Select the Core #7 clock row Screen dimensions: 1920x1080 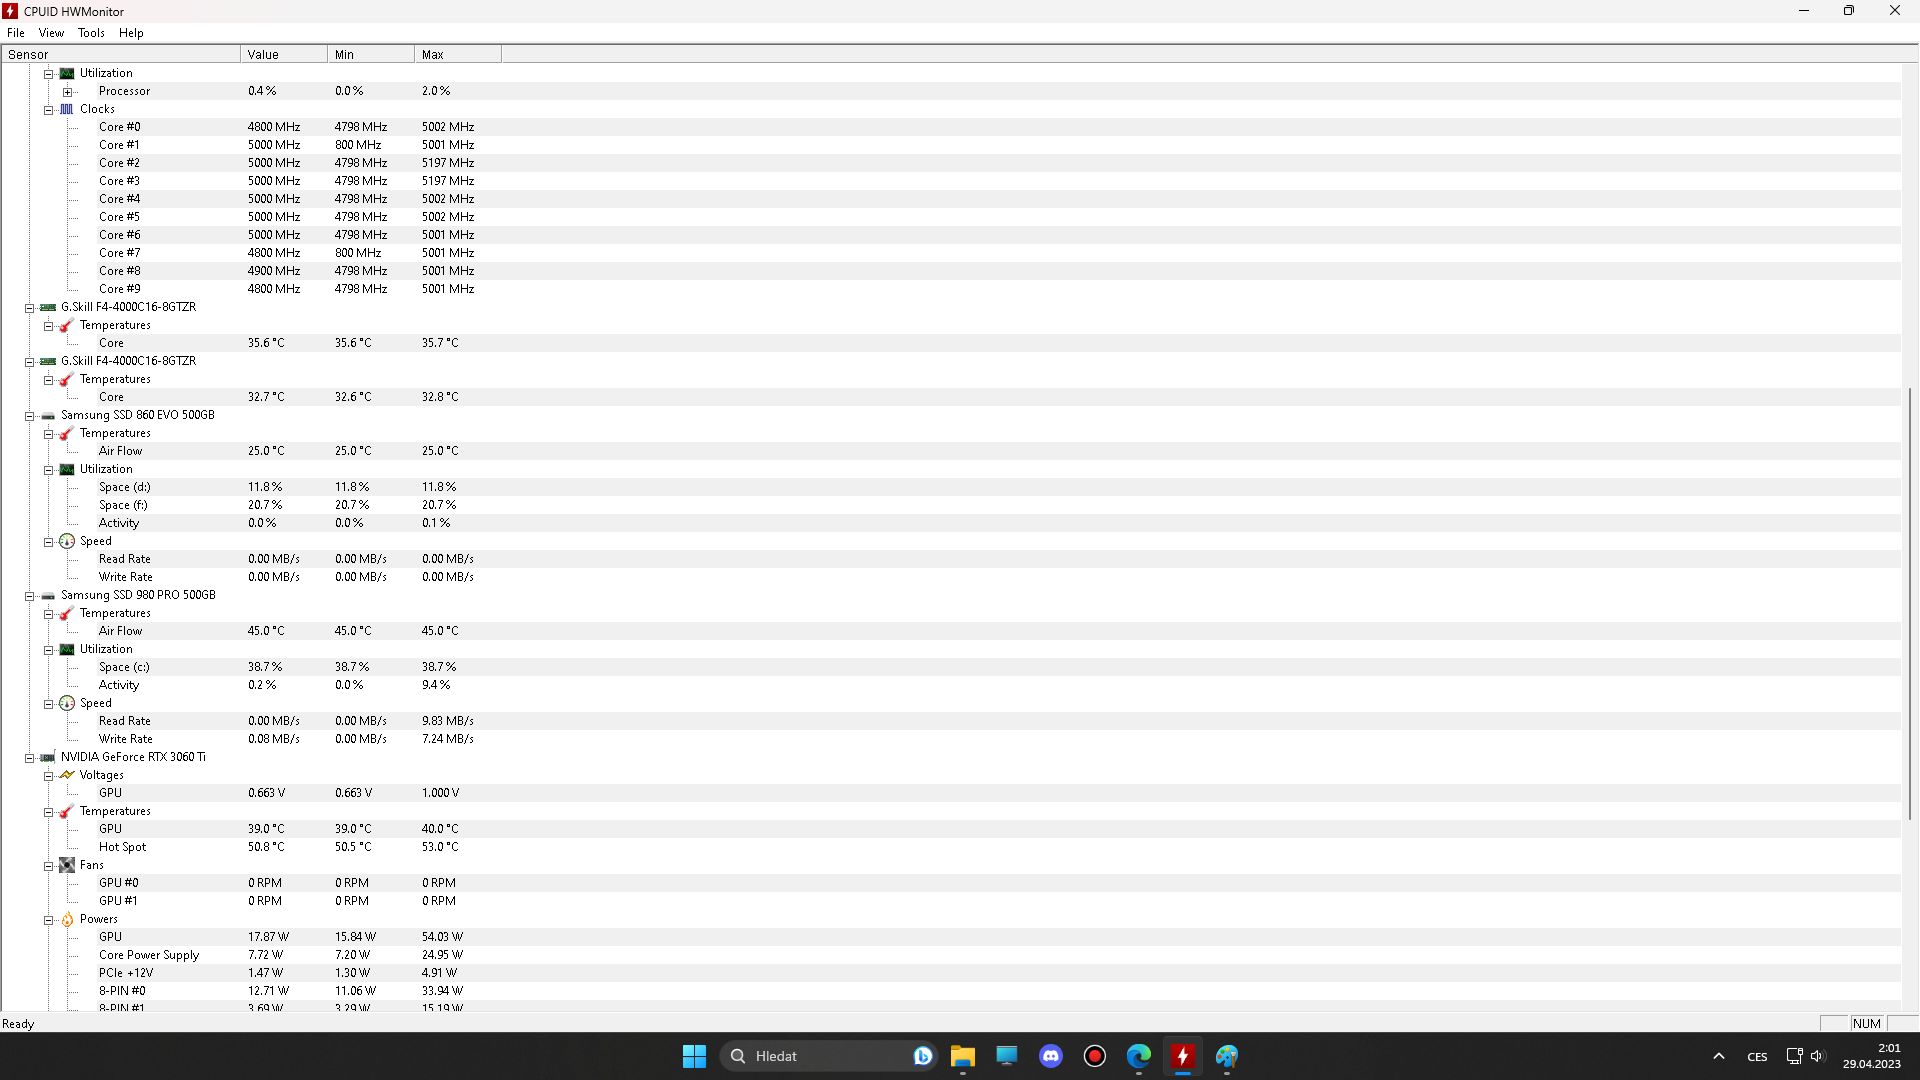point(951,253)
